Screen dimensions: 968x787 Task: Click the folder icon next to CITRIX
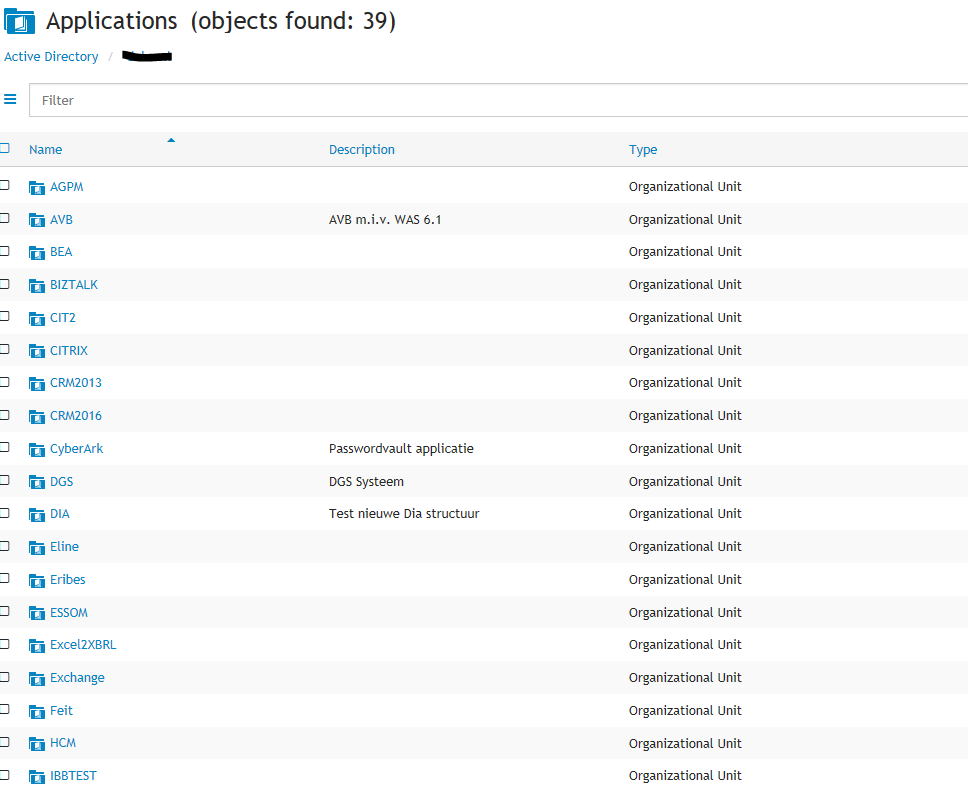[37, 351]
